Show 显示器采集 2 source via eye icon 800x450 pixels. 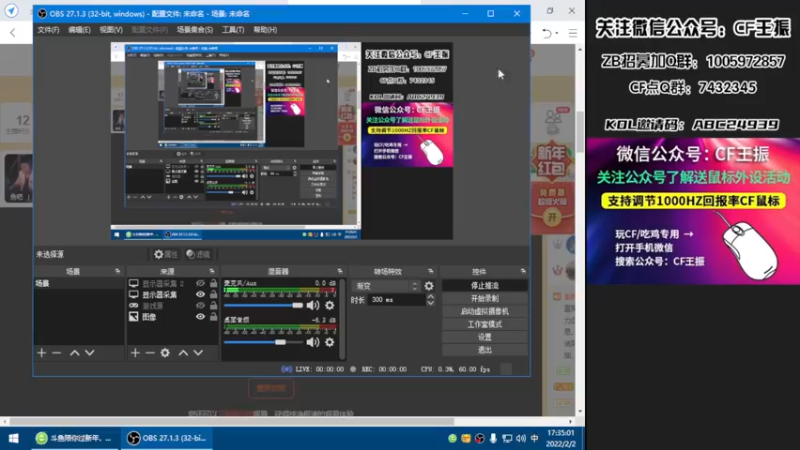pyautogui.click(x=200, y=283)
